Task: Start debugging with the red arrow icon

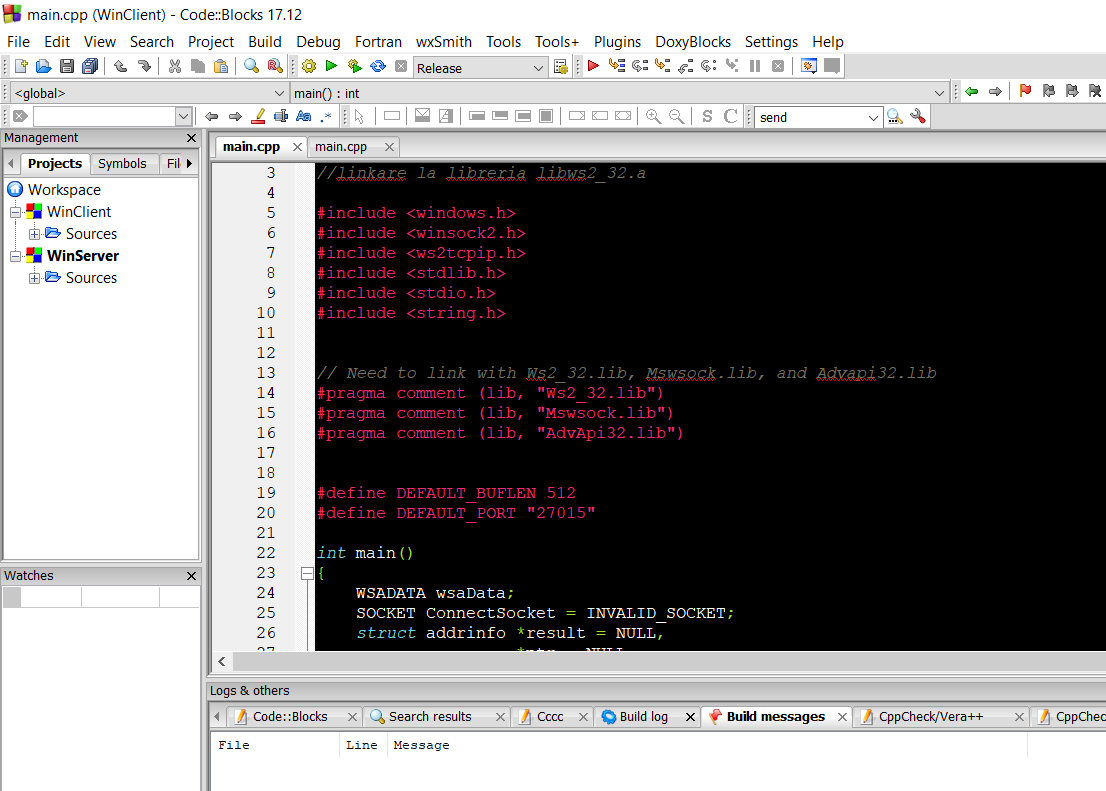Action: [x=593, y=66]
